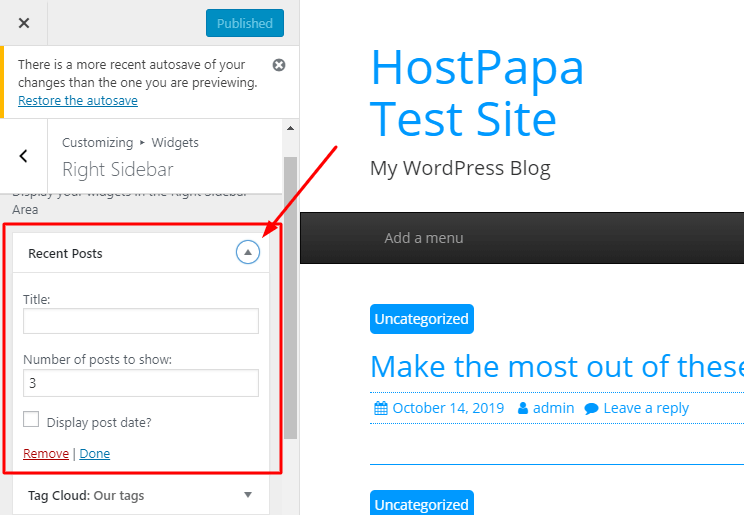Image resolution: width=744 pixels, height=515 pixels.
Task: Click the user icon beside admin
Action: click(x=523, y=408)
